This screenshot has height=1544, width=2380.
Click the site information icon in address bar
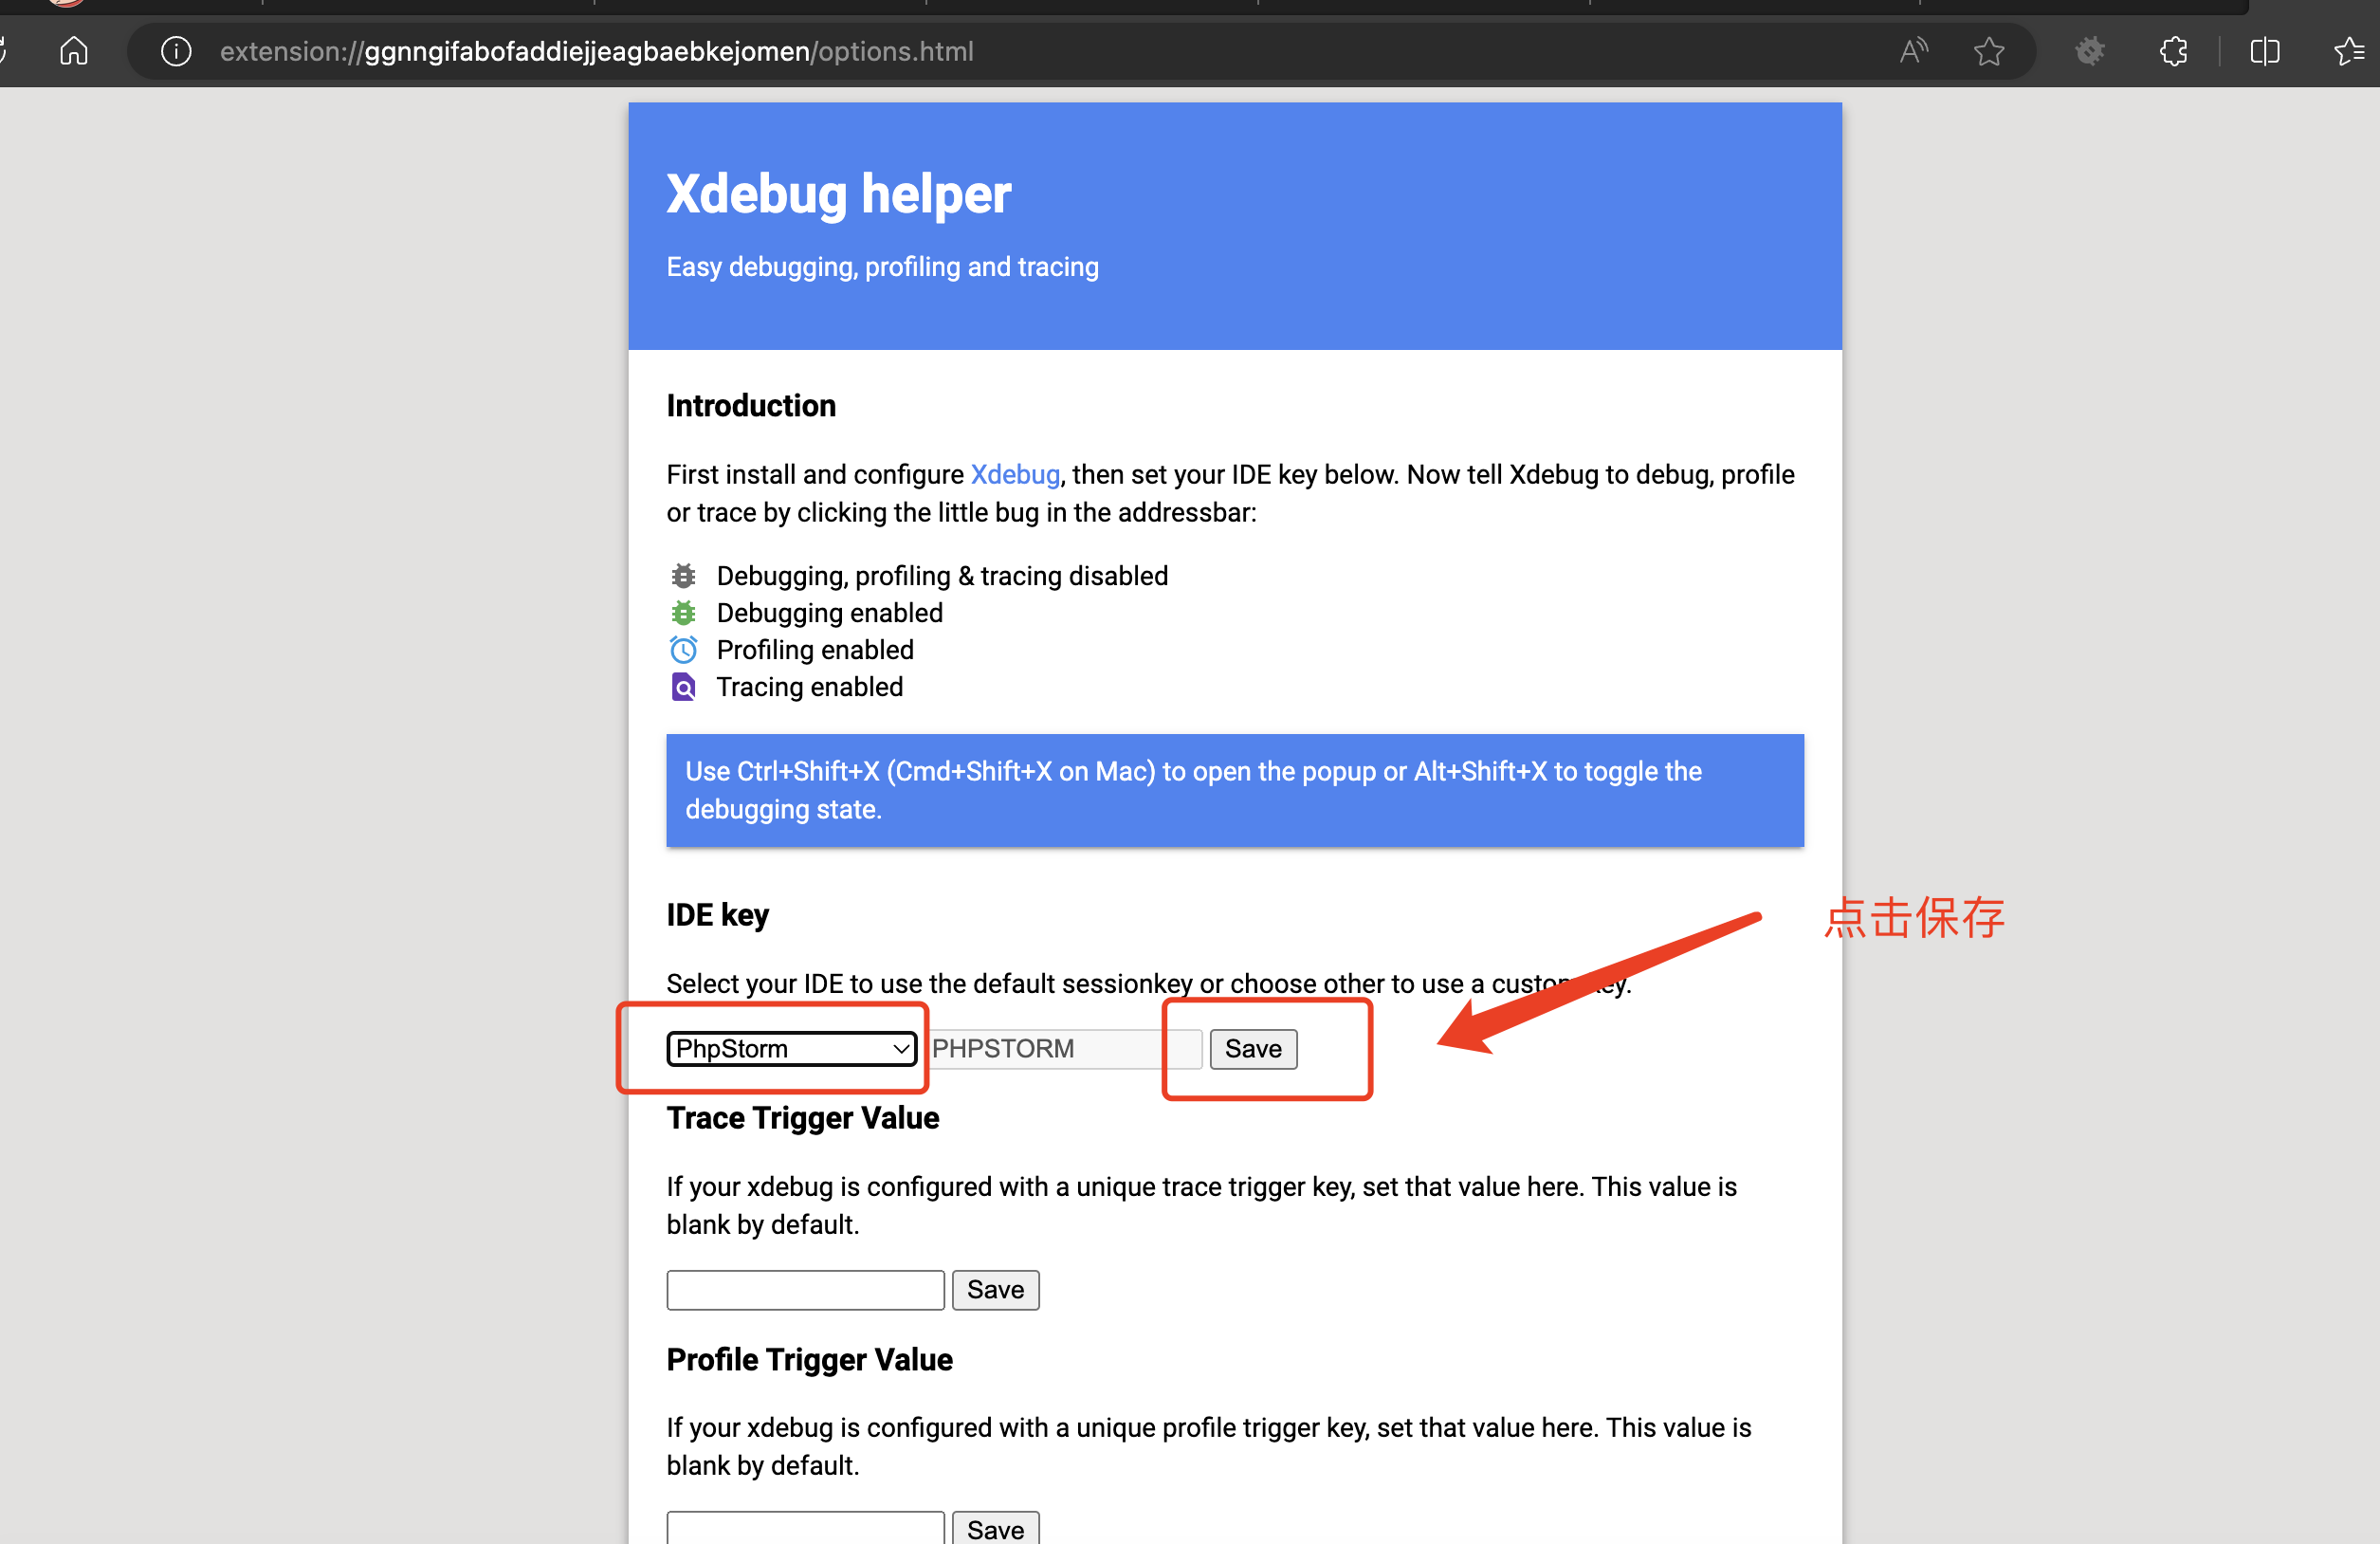pos(176,51)
